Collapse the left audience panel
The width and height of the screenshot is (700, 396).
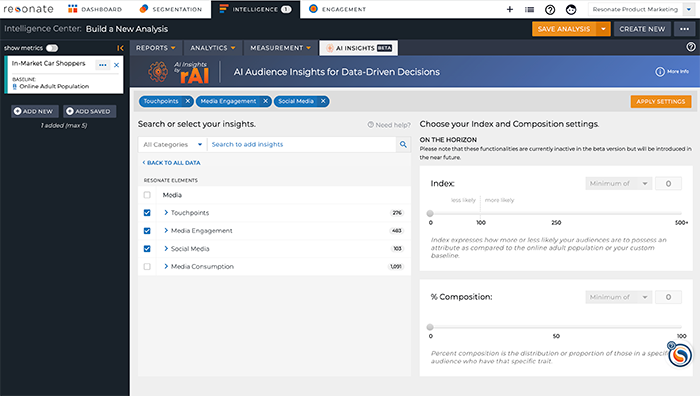coord(120,48)
